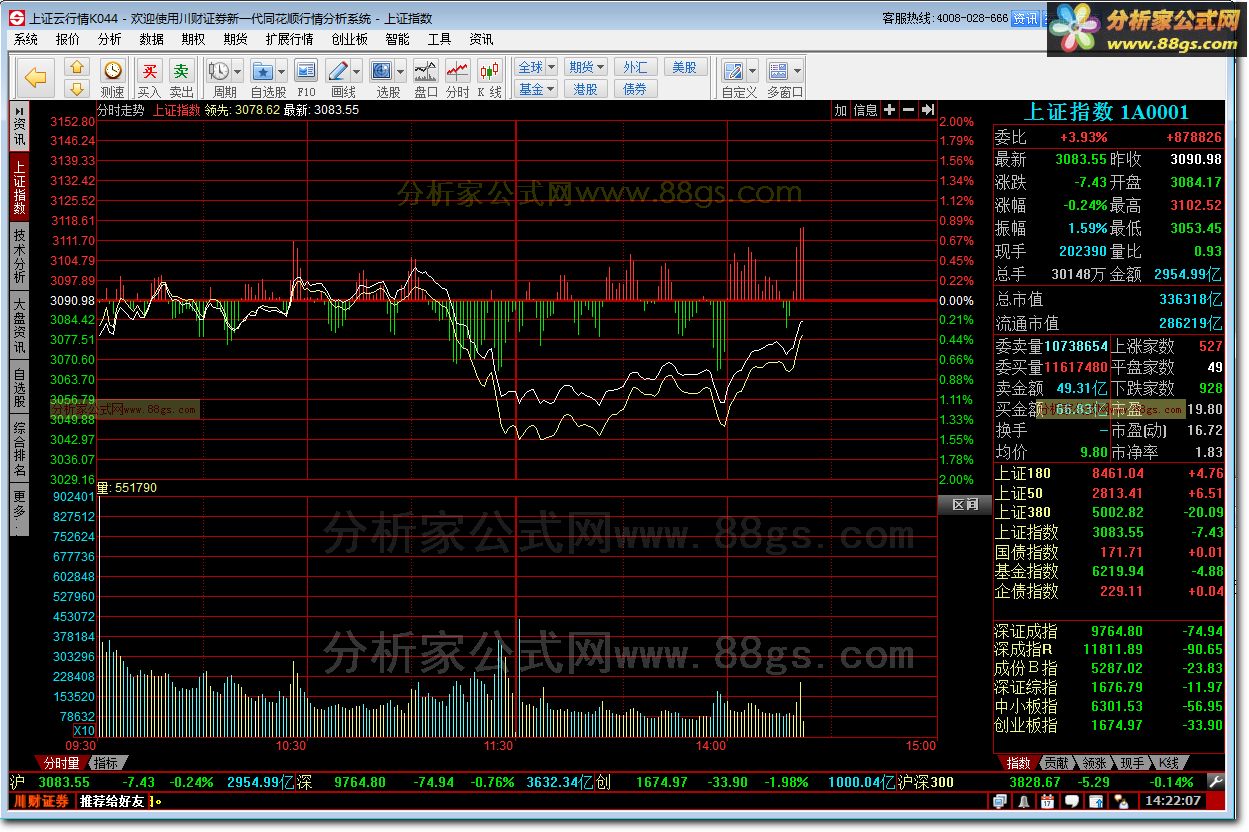Open the 系统 menu
This screenshot has width=1249, height=832.
(26, 39)
